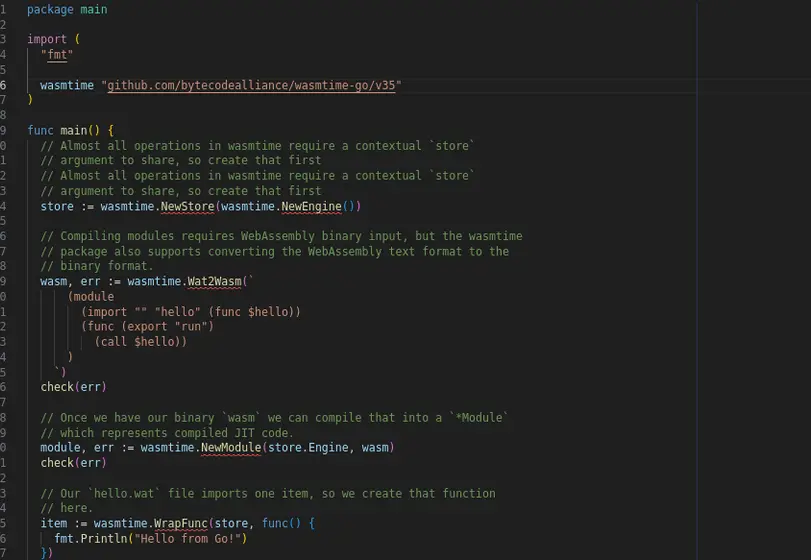Click the 'which represents compiled JIT code' comment
811x560 pixels.
pyautogui.click(x=176, y=432)
